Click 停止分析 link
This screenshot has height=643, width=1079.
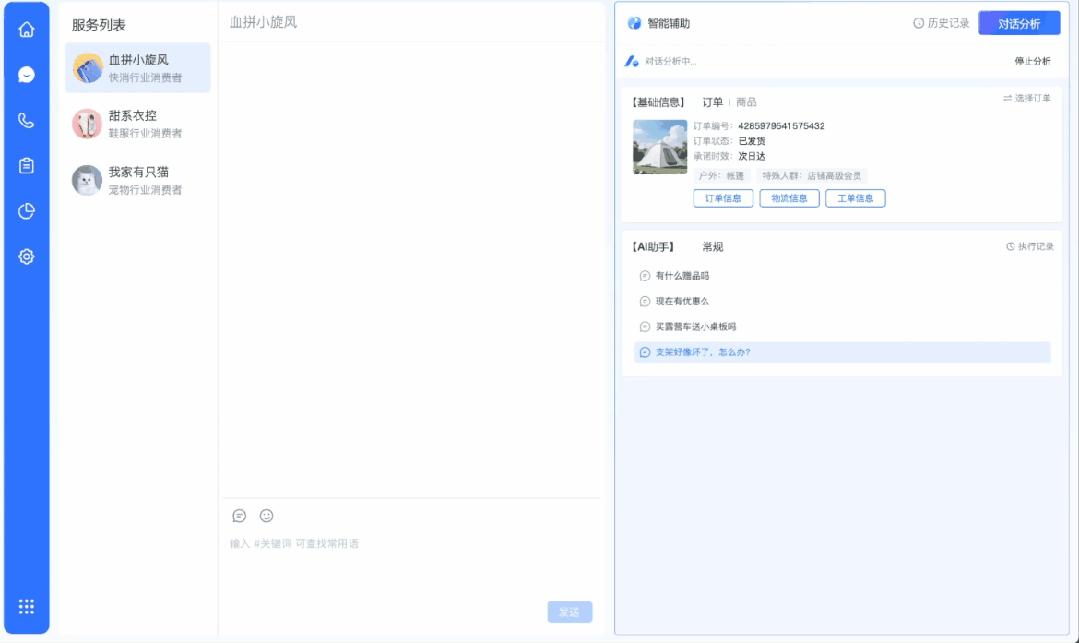coord(1032,61)
